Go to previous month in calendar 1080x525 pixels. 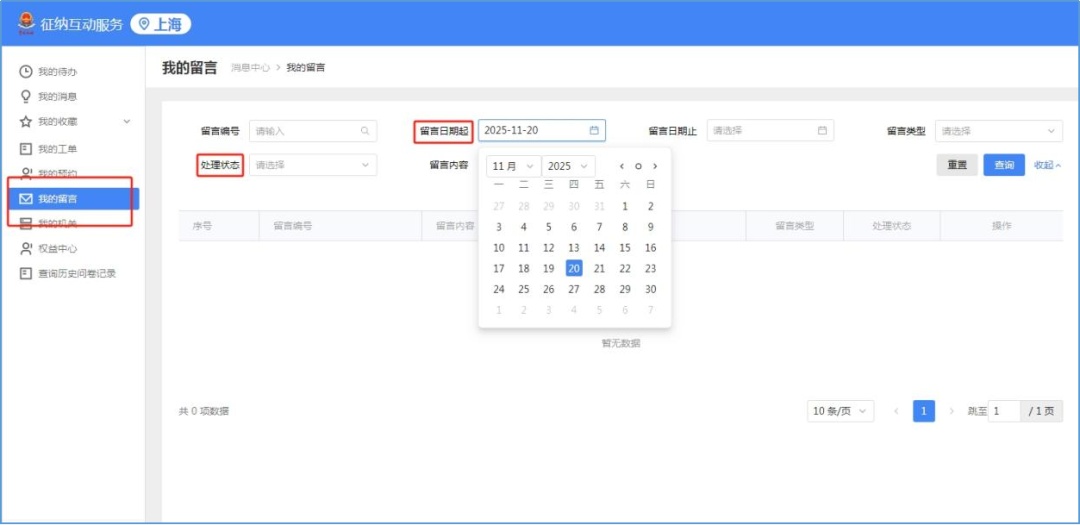(x=622, y=167)
